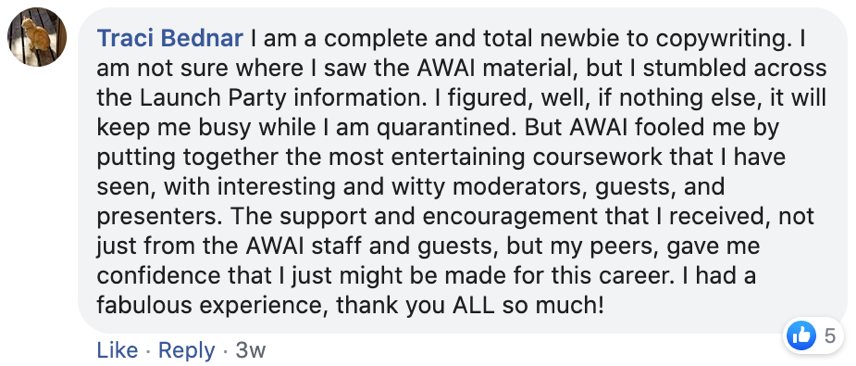Click the word 'confidence' in the comment

coord(152,276)
